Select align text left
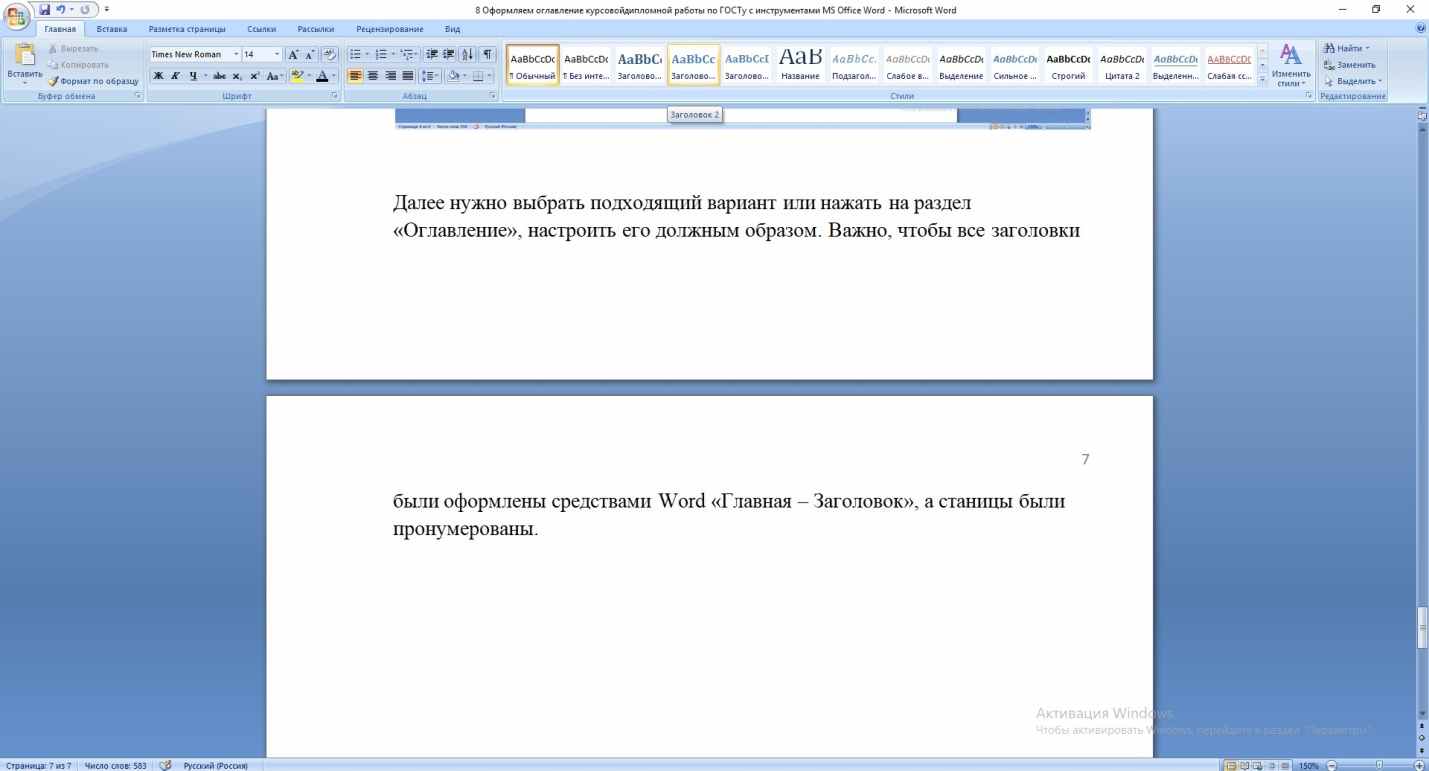 pyautogui.click(x=356, y=76)
